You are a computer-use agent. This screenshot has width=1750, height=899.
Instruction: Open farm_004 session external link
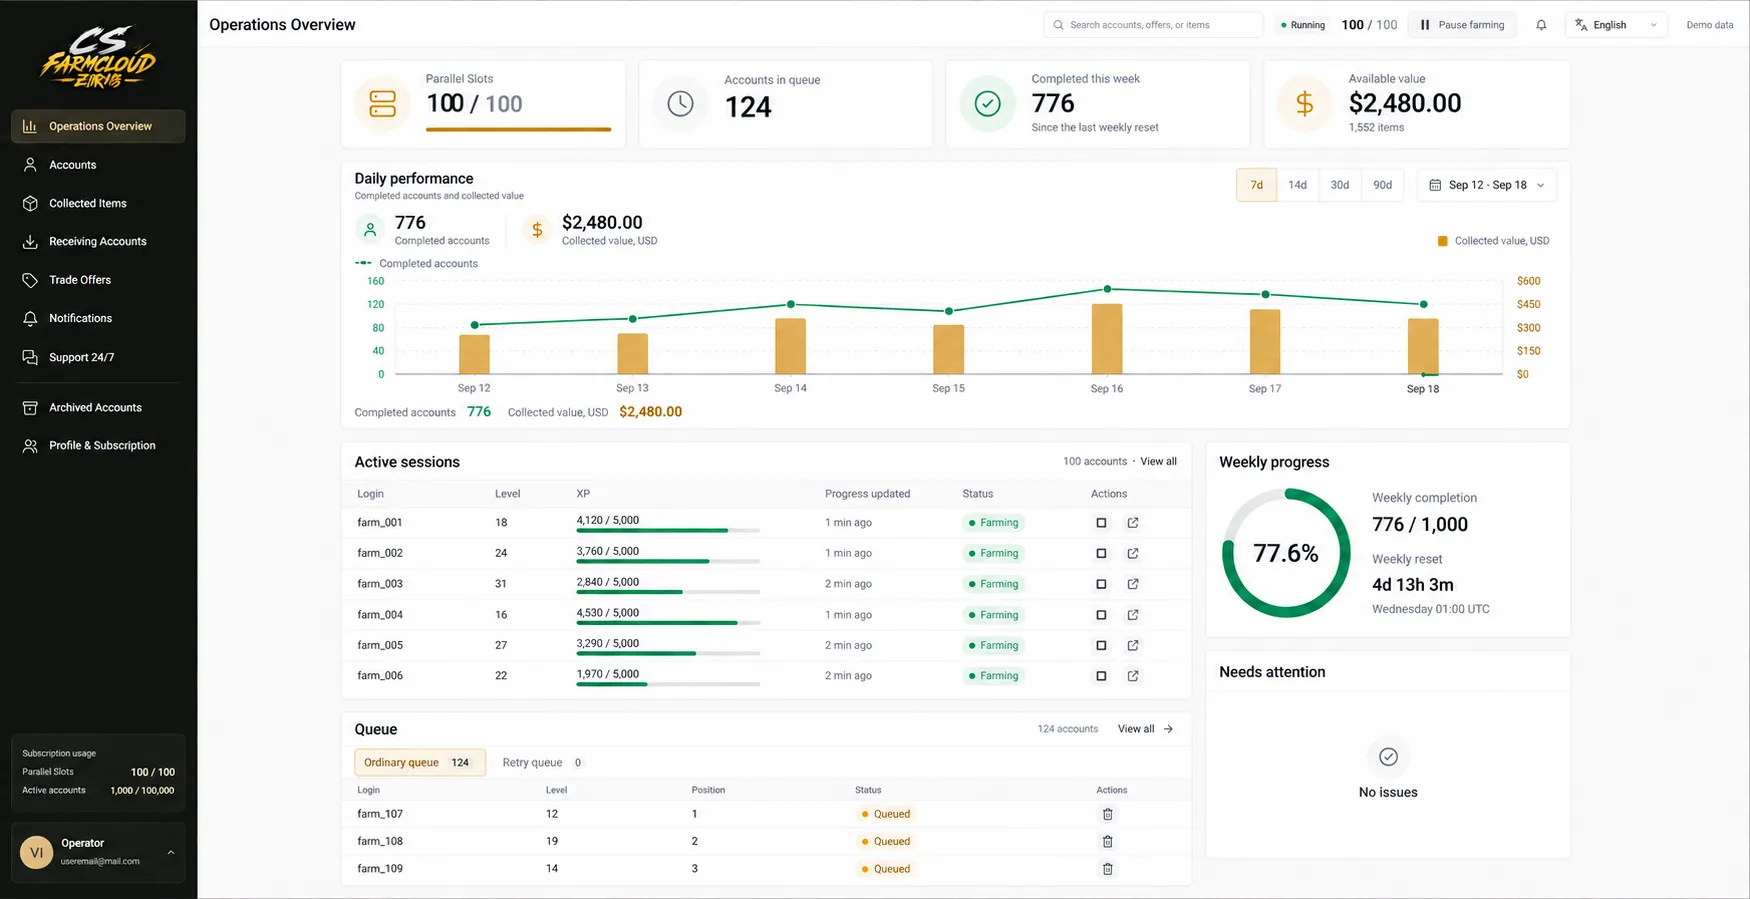(x=1133, y=615)
